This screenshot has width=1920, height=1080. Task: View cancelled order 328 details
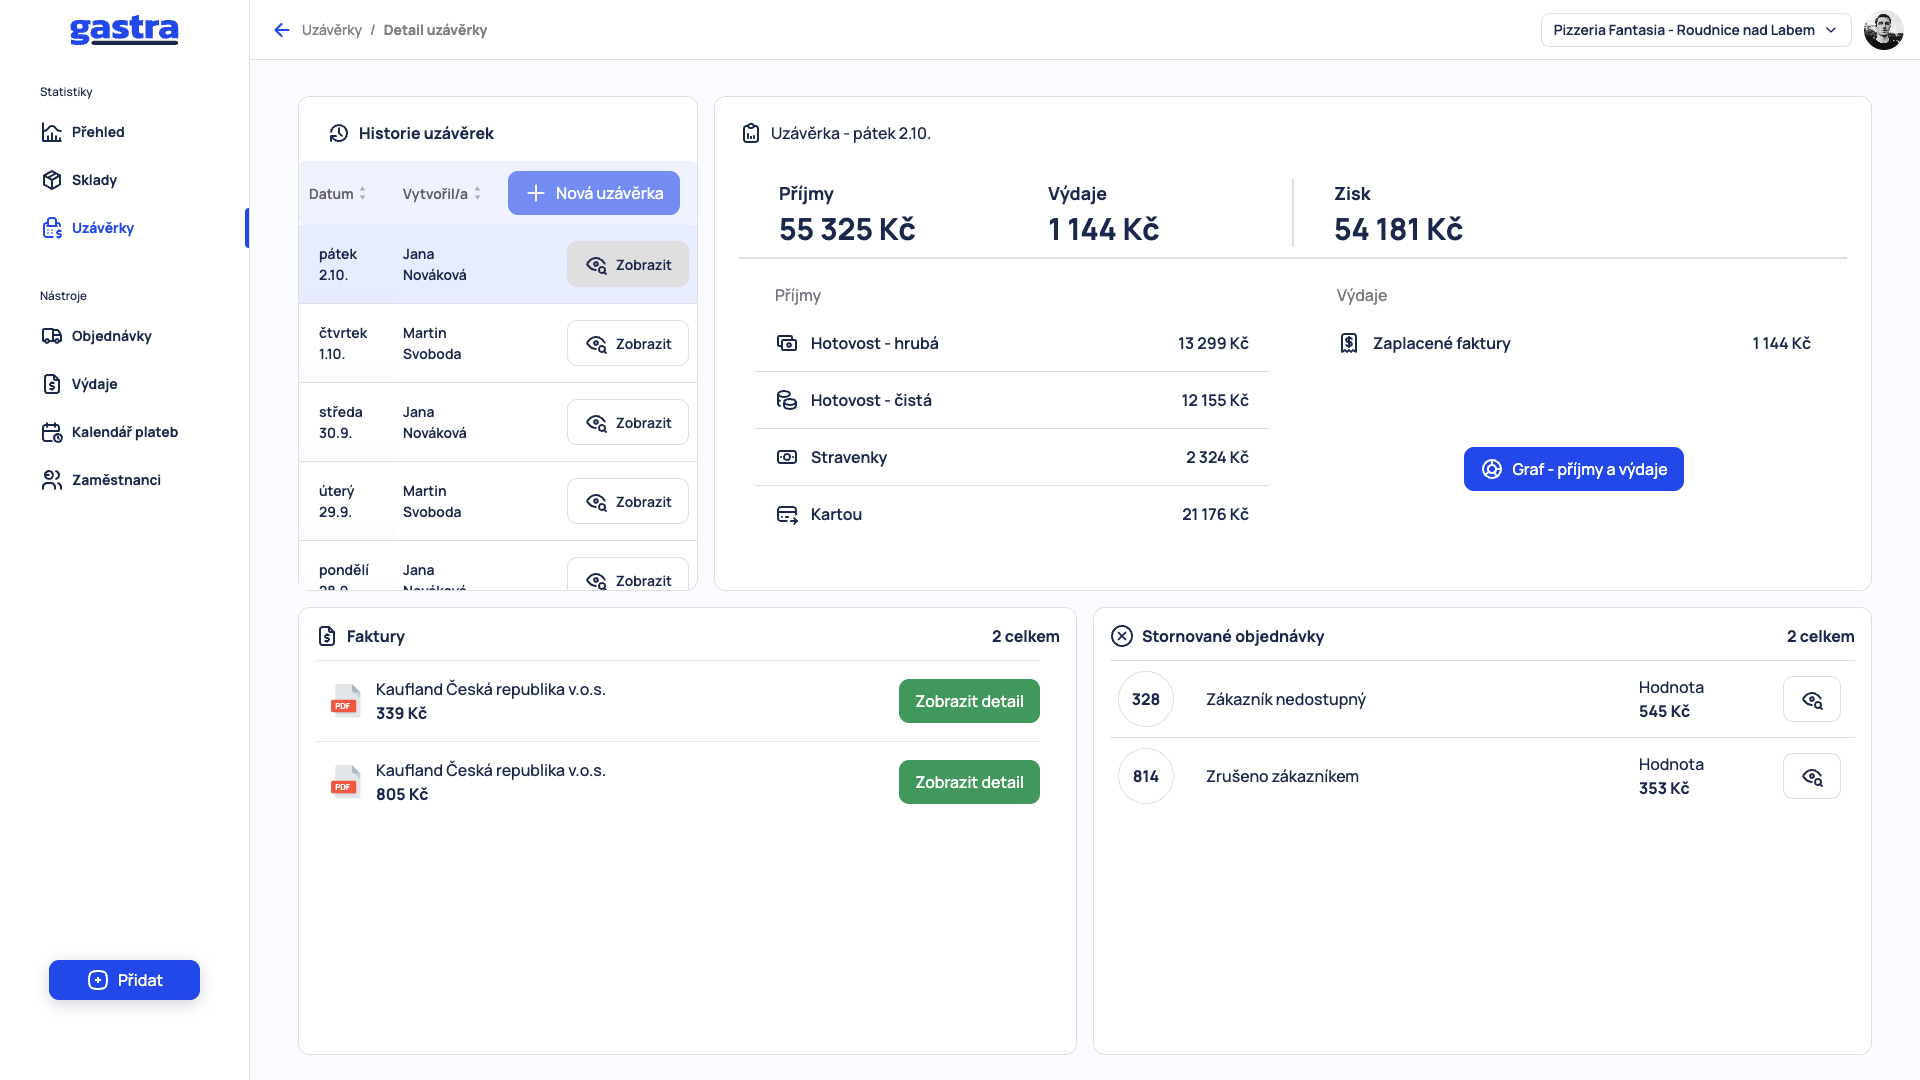(x=1812, y=699)
